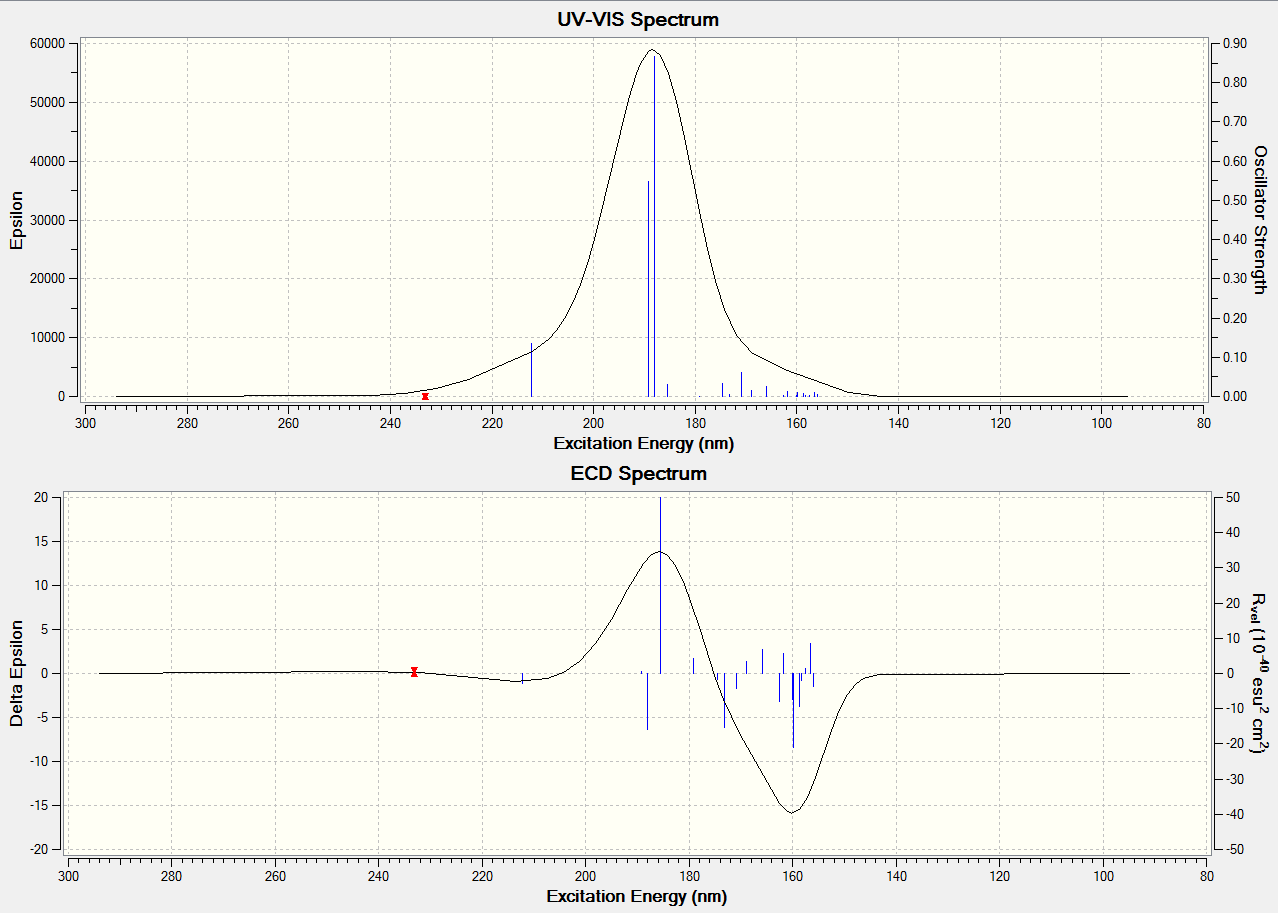The height and width of the screenshot is (913, 1278).
Task: Click the Rvel right axis label of ECD plot
Action: (1260, 673)
